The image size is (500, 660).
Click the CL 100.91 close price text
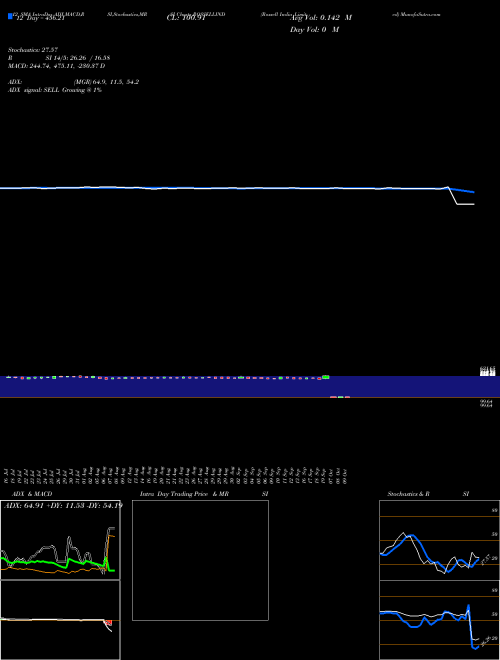(186, 18)
